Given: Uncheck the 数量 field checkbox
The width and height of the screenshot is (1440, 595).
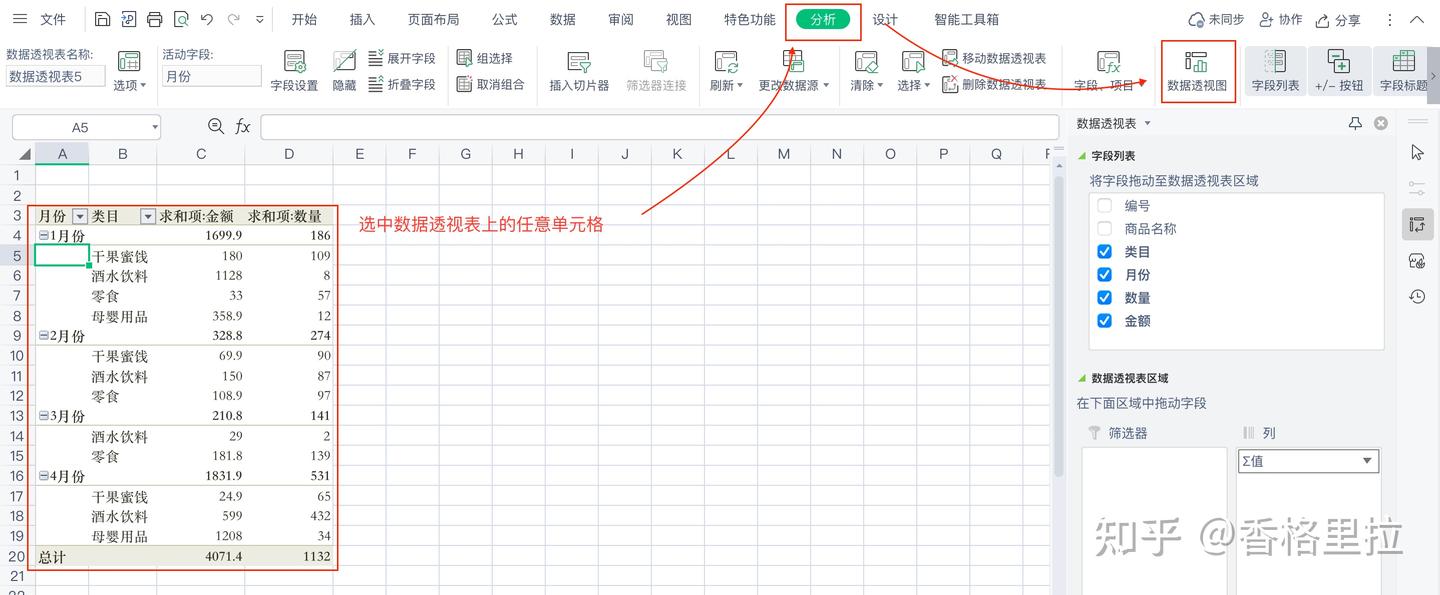Looking at the screenshot, I should coord(1105,297).
